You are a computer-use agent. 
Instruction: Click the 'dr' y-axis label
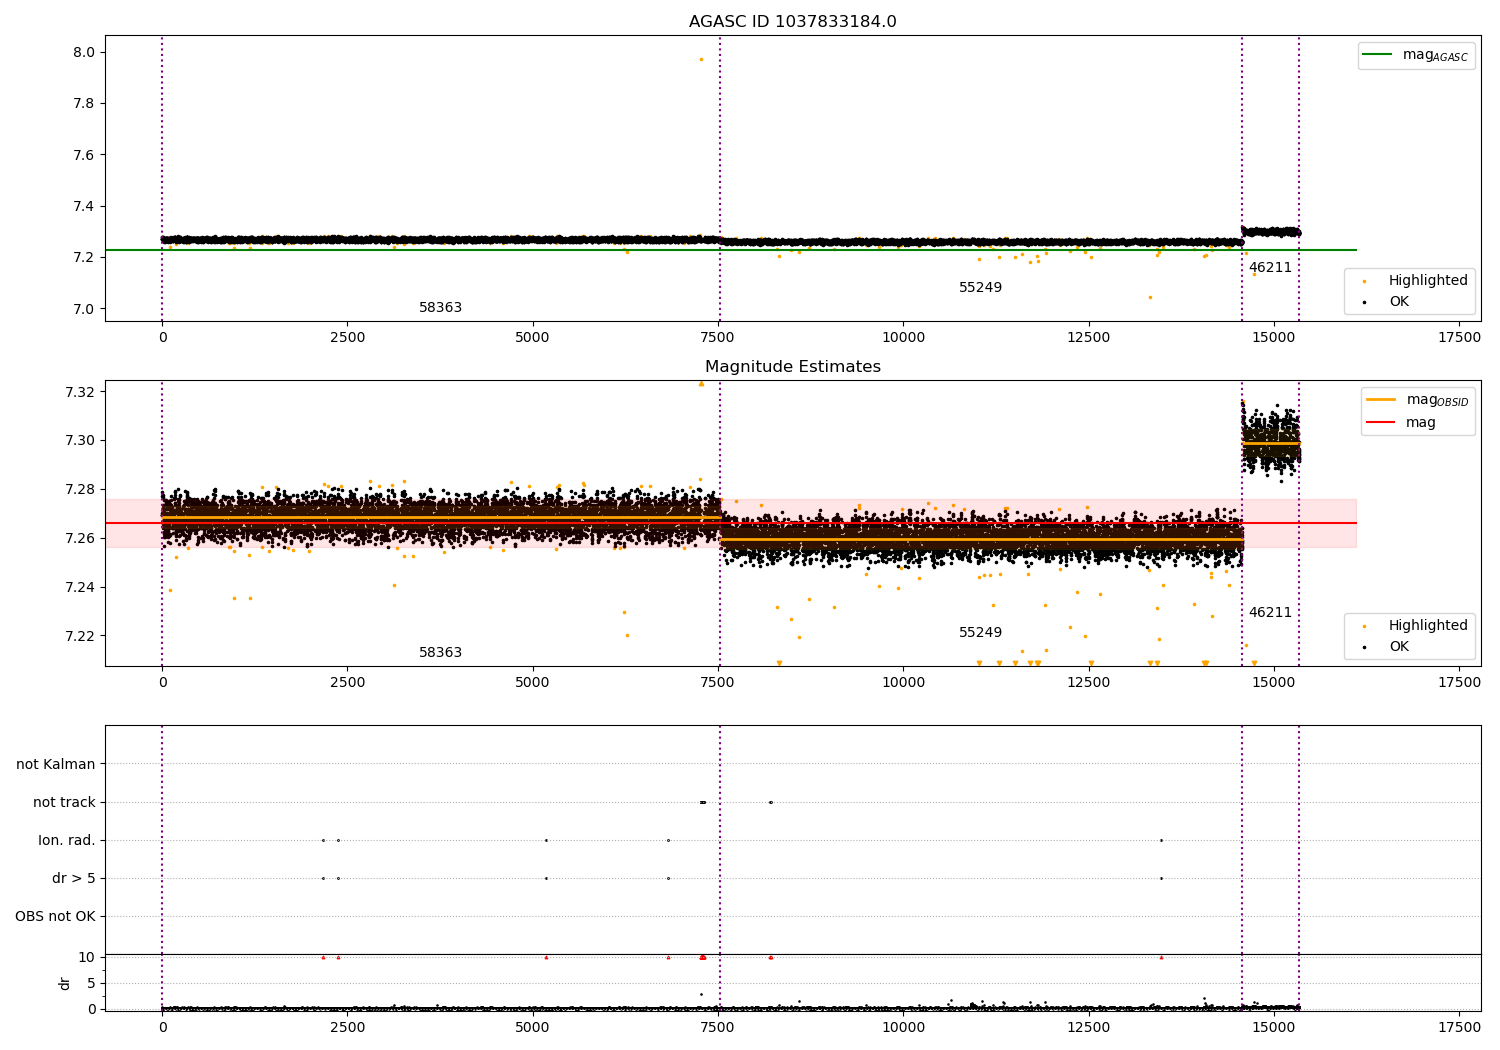point(65,983)
